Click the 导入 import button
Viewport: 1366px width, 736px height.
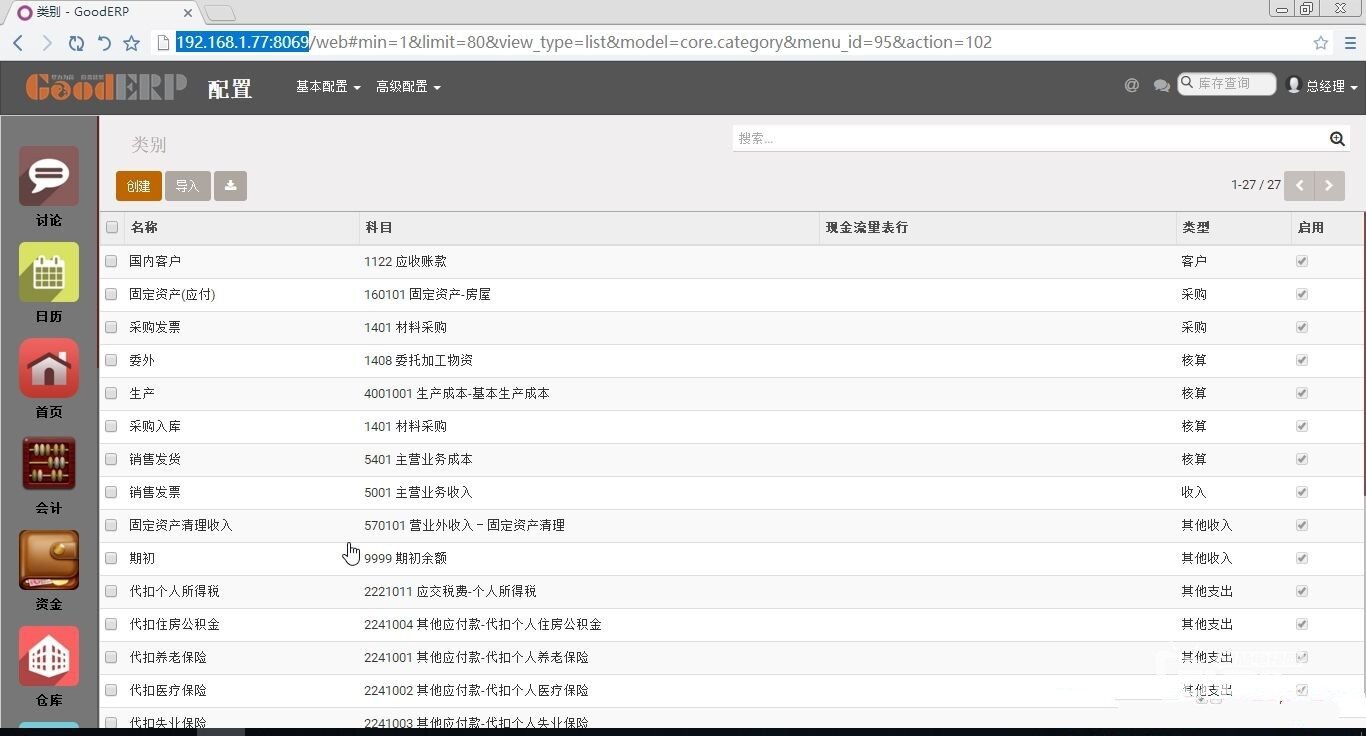[187, 186]
